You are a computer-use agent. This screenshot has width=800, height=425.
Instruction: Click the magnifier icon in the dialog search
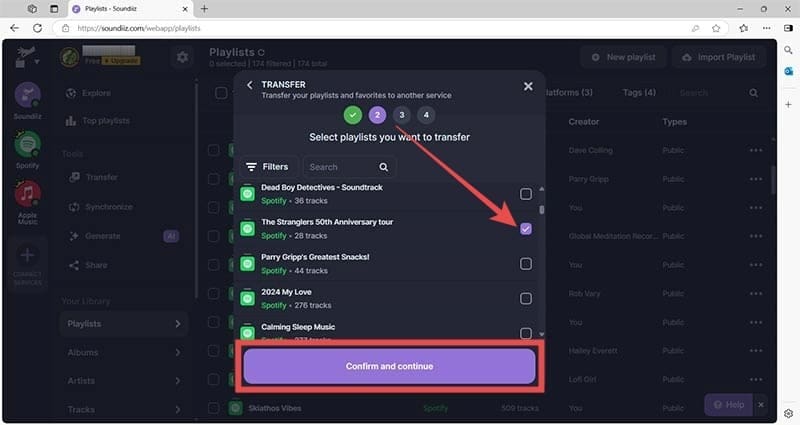(384, 167)
